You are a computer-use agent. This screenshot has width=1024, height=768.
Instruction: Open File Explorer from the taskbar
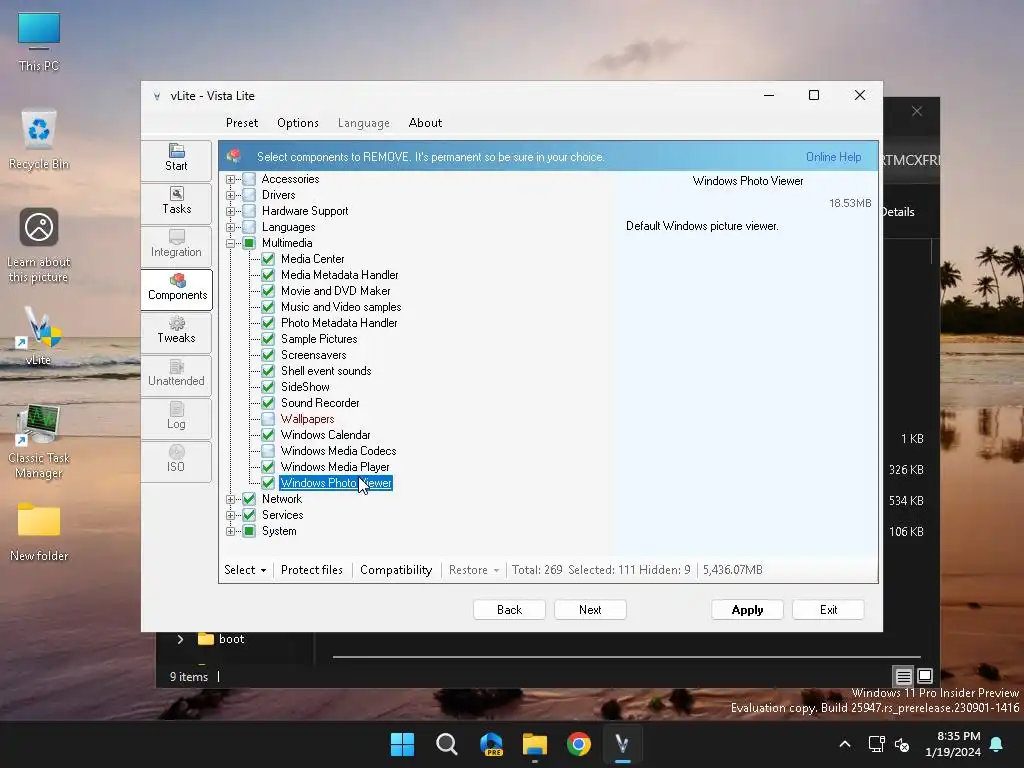535,744
